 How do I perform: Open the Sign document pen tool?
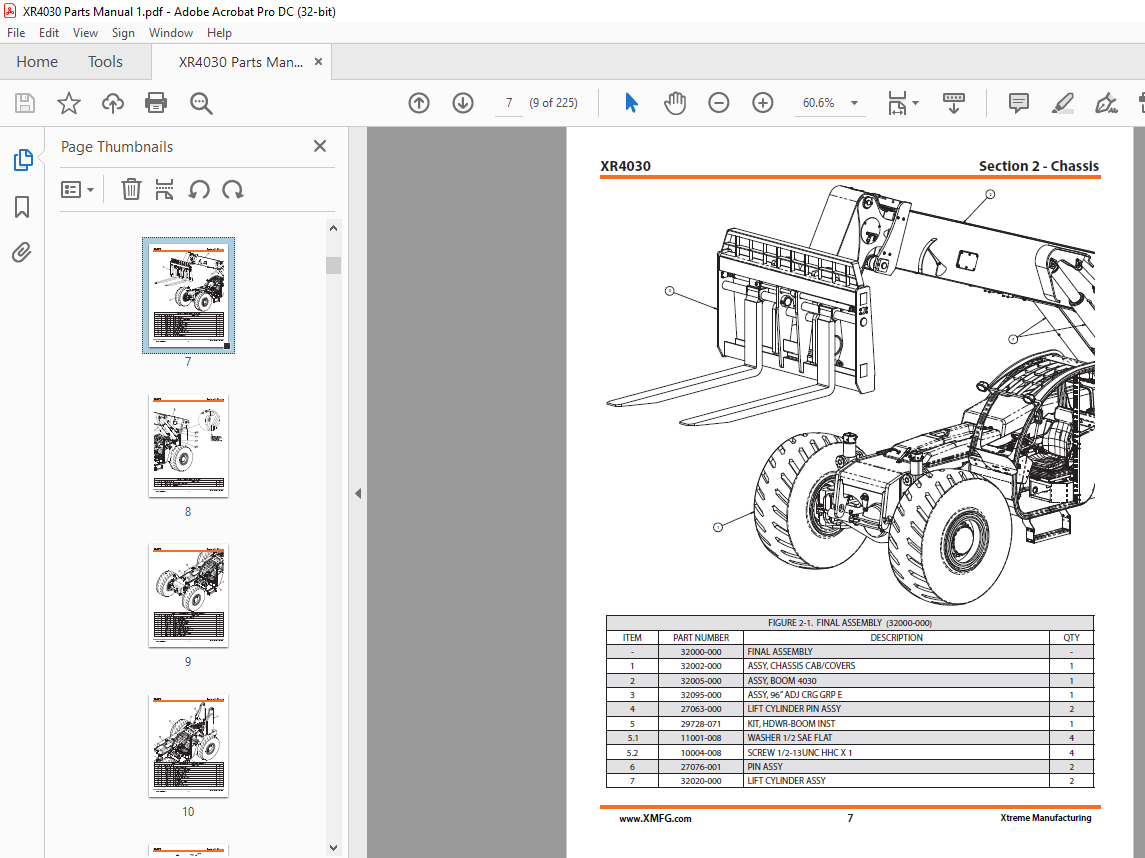[1106, 103]
